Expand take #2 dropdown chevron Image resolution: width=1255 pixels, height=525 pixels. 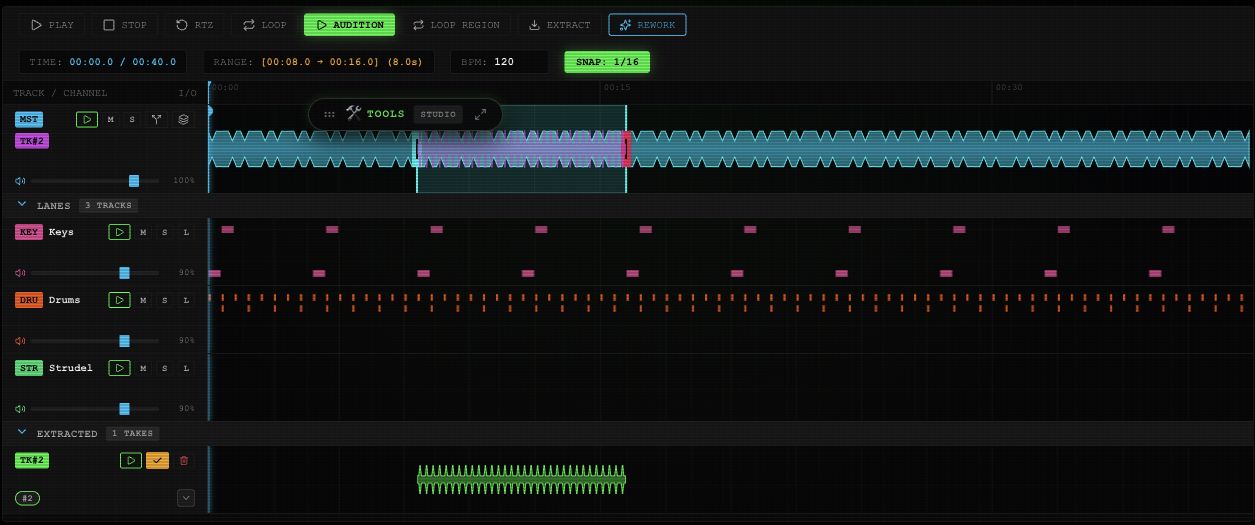click(x=185, y=497)
